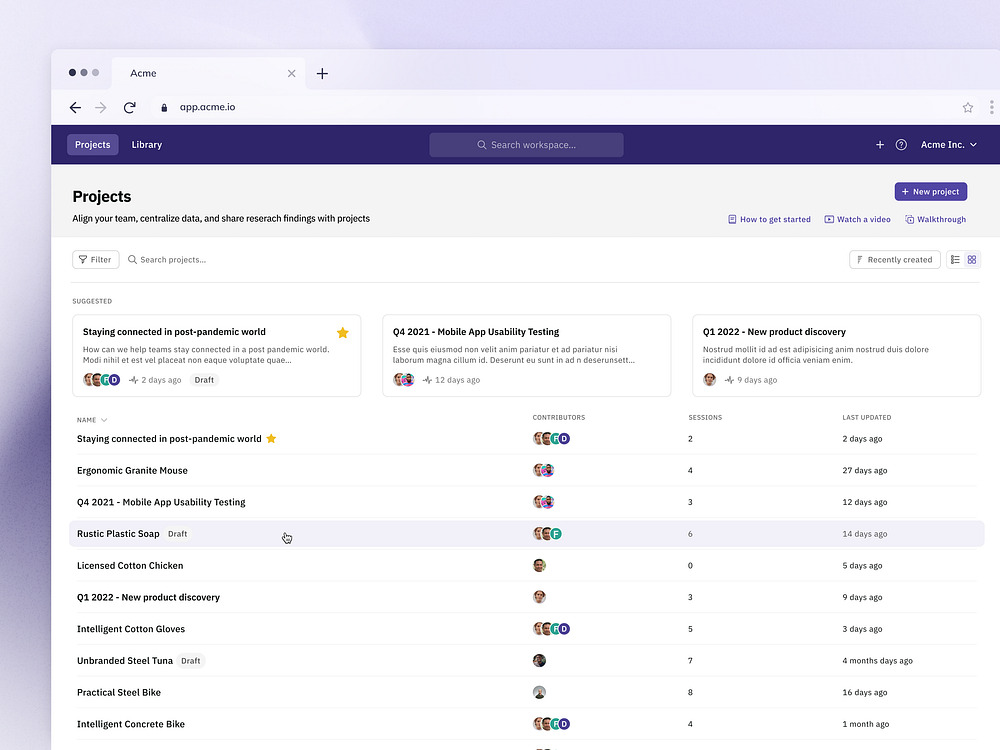Viewport: 1000px width, 750px height.
Task: Open the Q1 2022 New product discovery card
Action: (x=835, y=354)
